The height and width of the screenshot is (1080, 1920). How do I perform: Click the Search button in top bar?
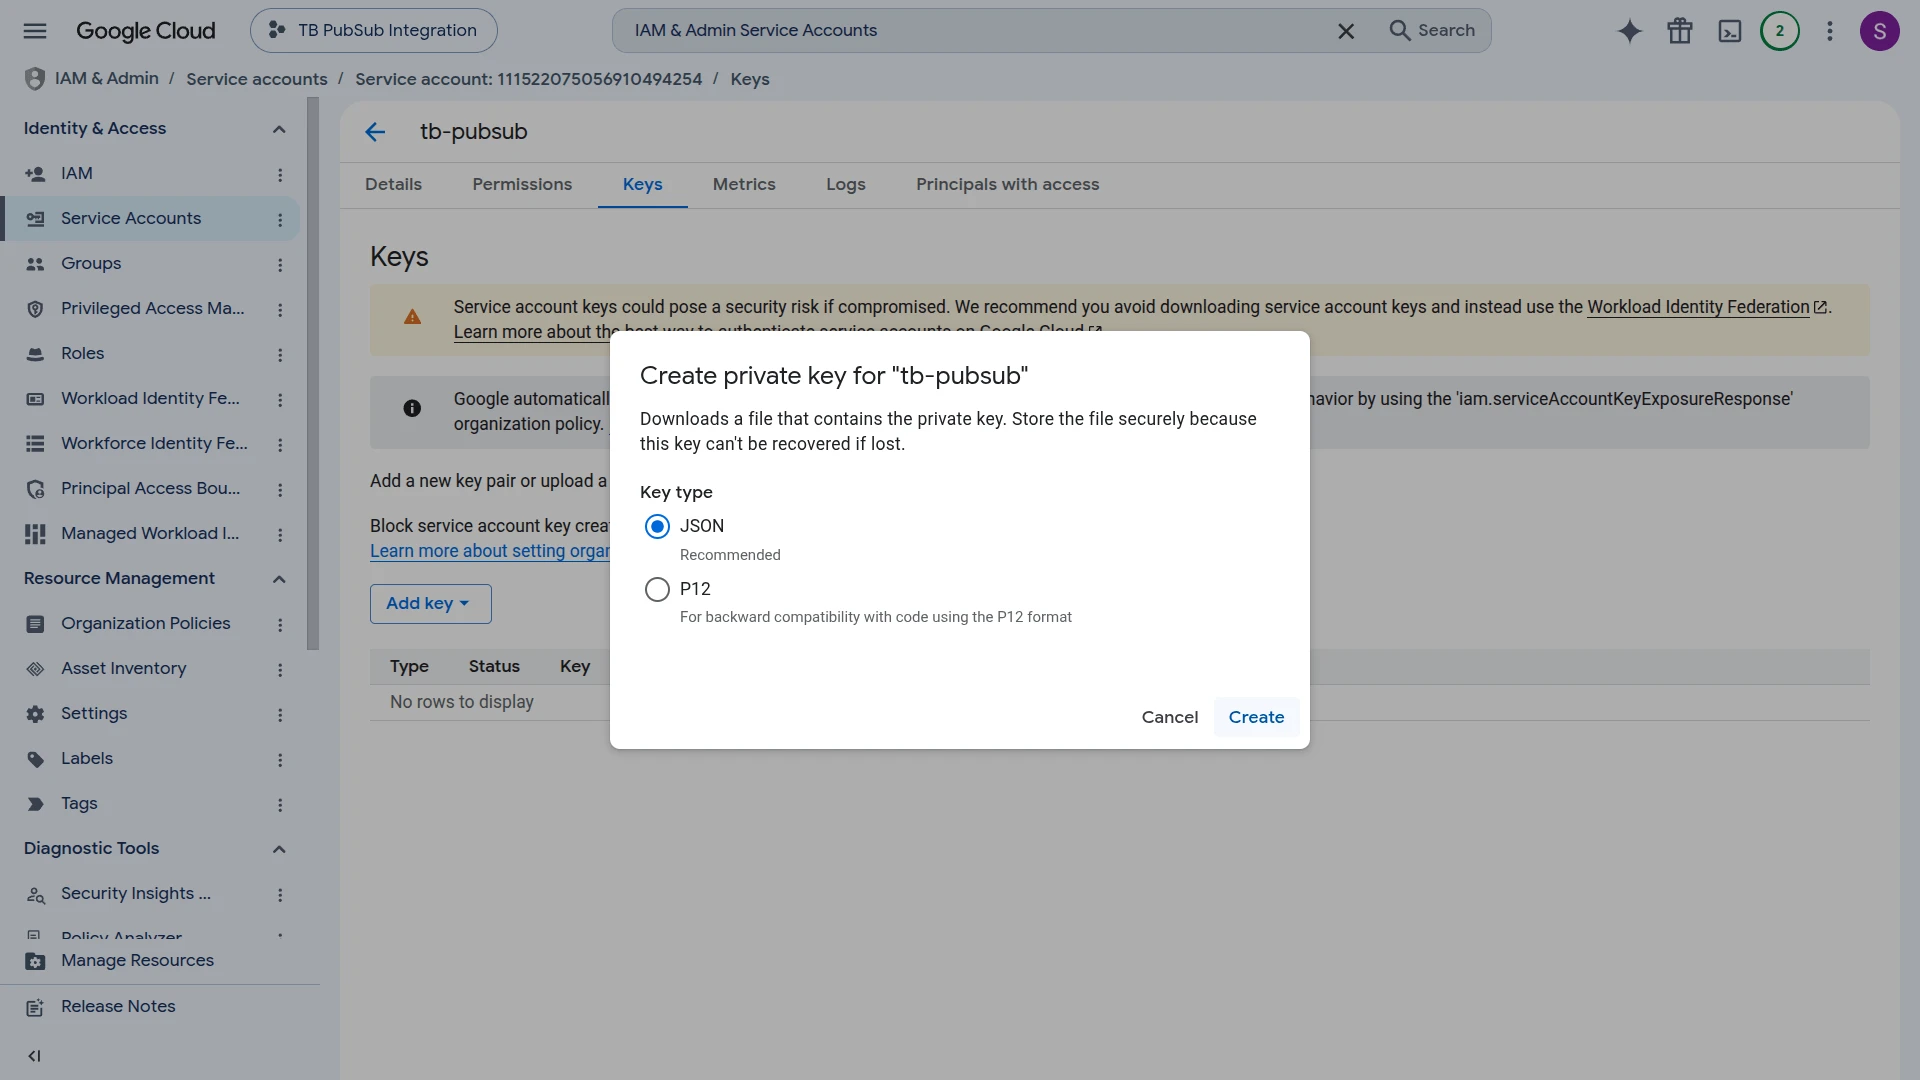[x=1432, y=31]
